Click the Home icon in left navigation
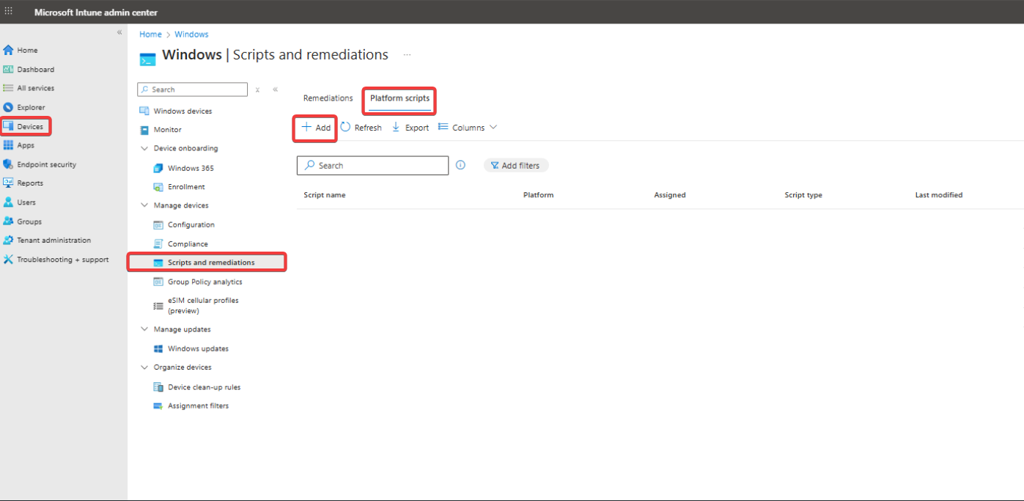 (x=8, y=50)
